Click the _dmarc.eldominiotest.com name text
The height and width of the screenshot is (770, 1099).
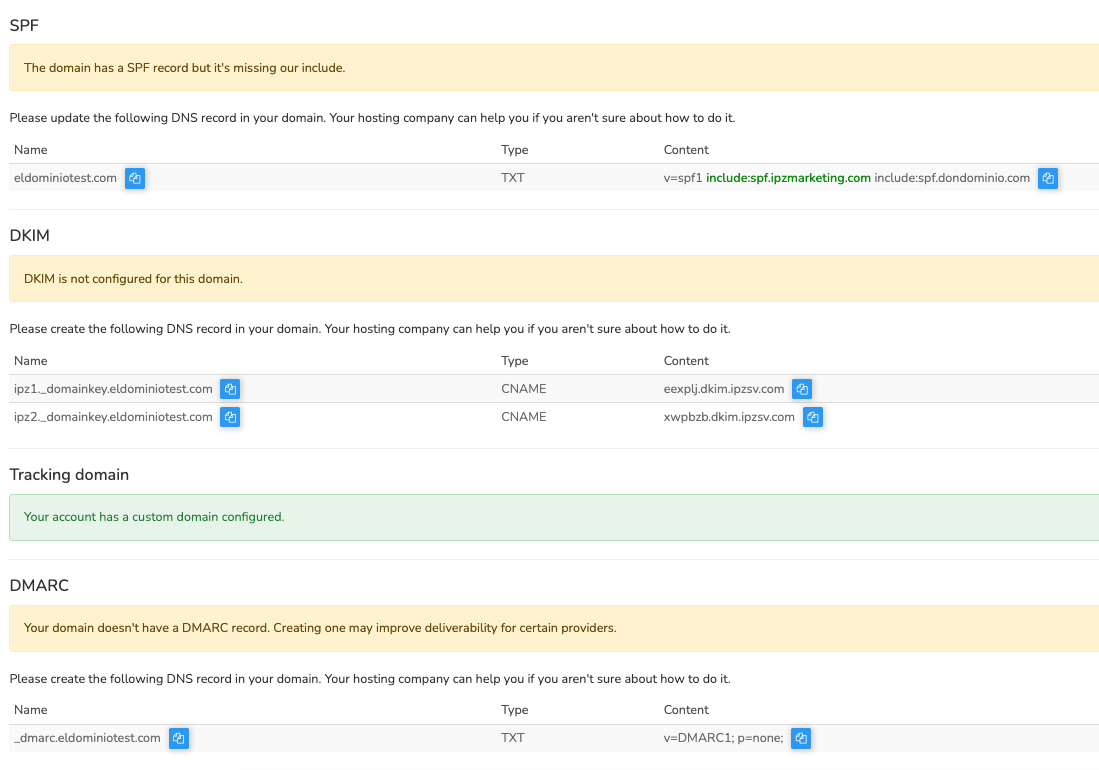click(x=87, y=738)
